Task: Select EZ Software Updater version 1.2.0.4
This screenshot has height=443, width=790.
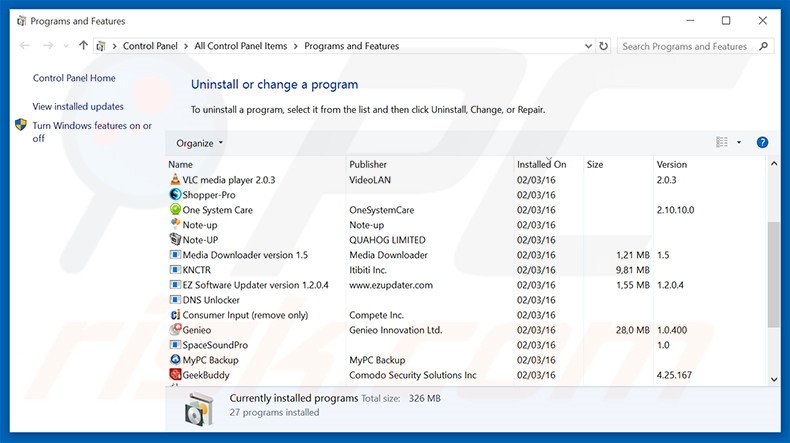Action: [x=255, y=285]
